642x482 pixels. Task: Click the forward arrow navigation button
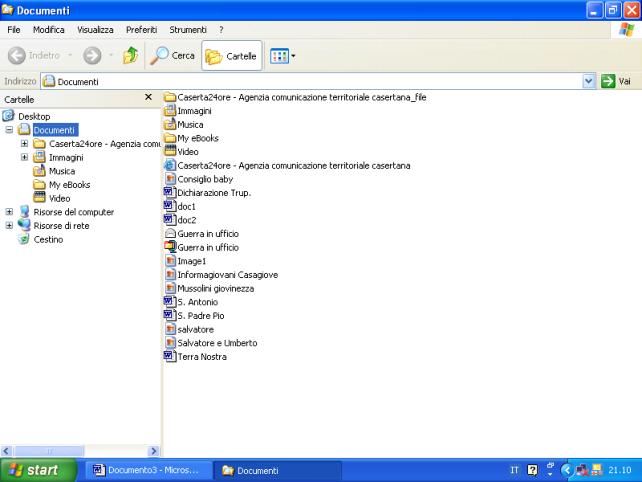(x=92, y=55)
